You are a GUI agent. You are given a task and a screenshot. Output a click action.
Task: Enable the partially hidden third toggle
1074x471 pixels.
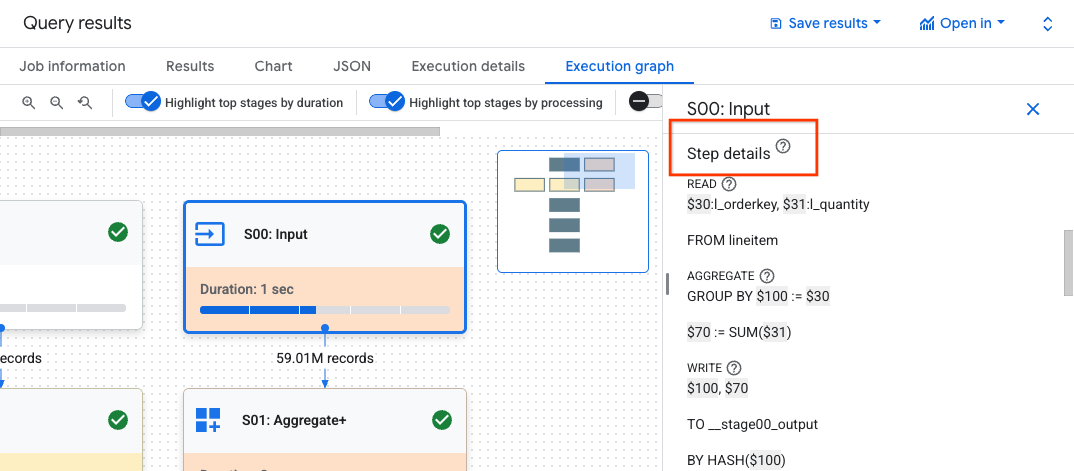tap(645, 102)
